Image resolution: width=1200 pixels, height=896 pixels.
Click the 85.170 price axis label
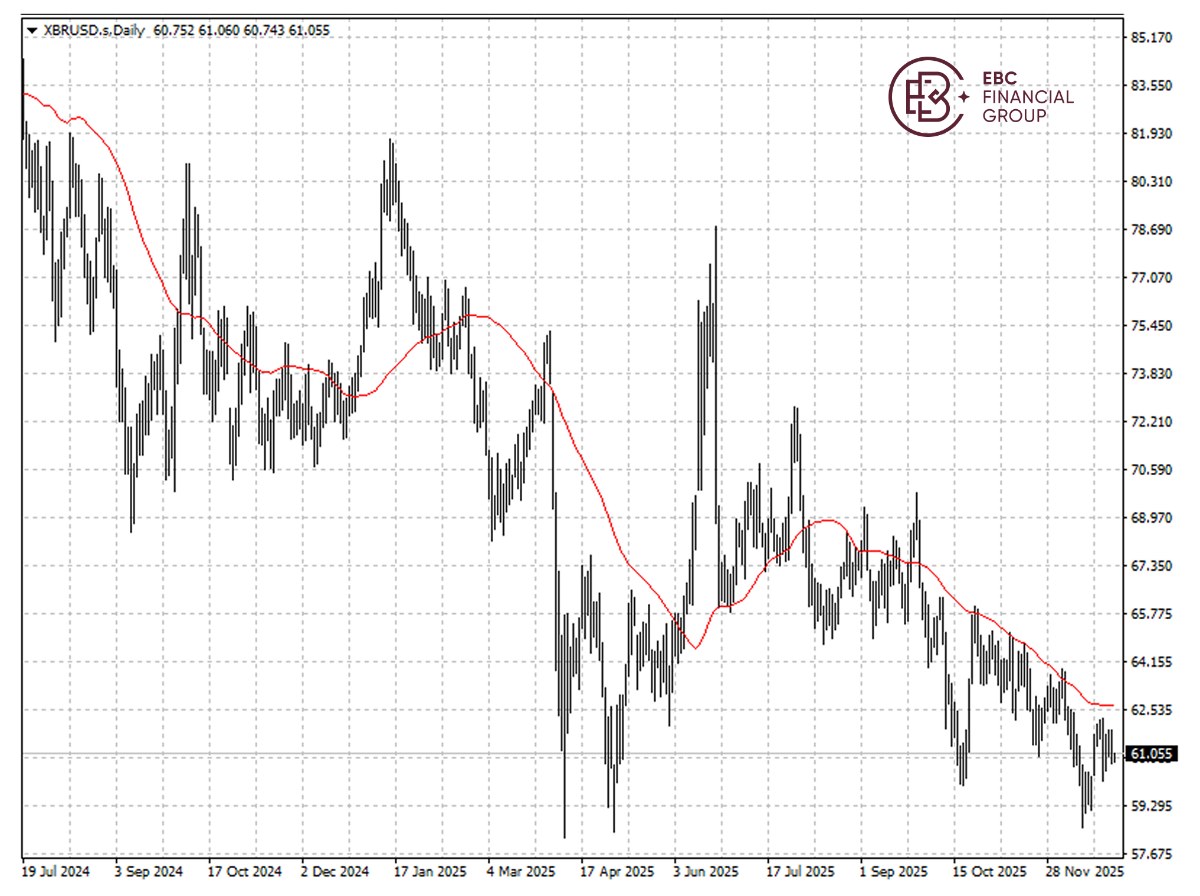tap(1151, 38)
